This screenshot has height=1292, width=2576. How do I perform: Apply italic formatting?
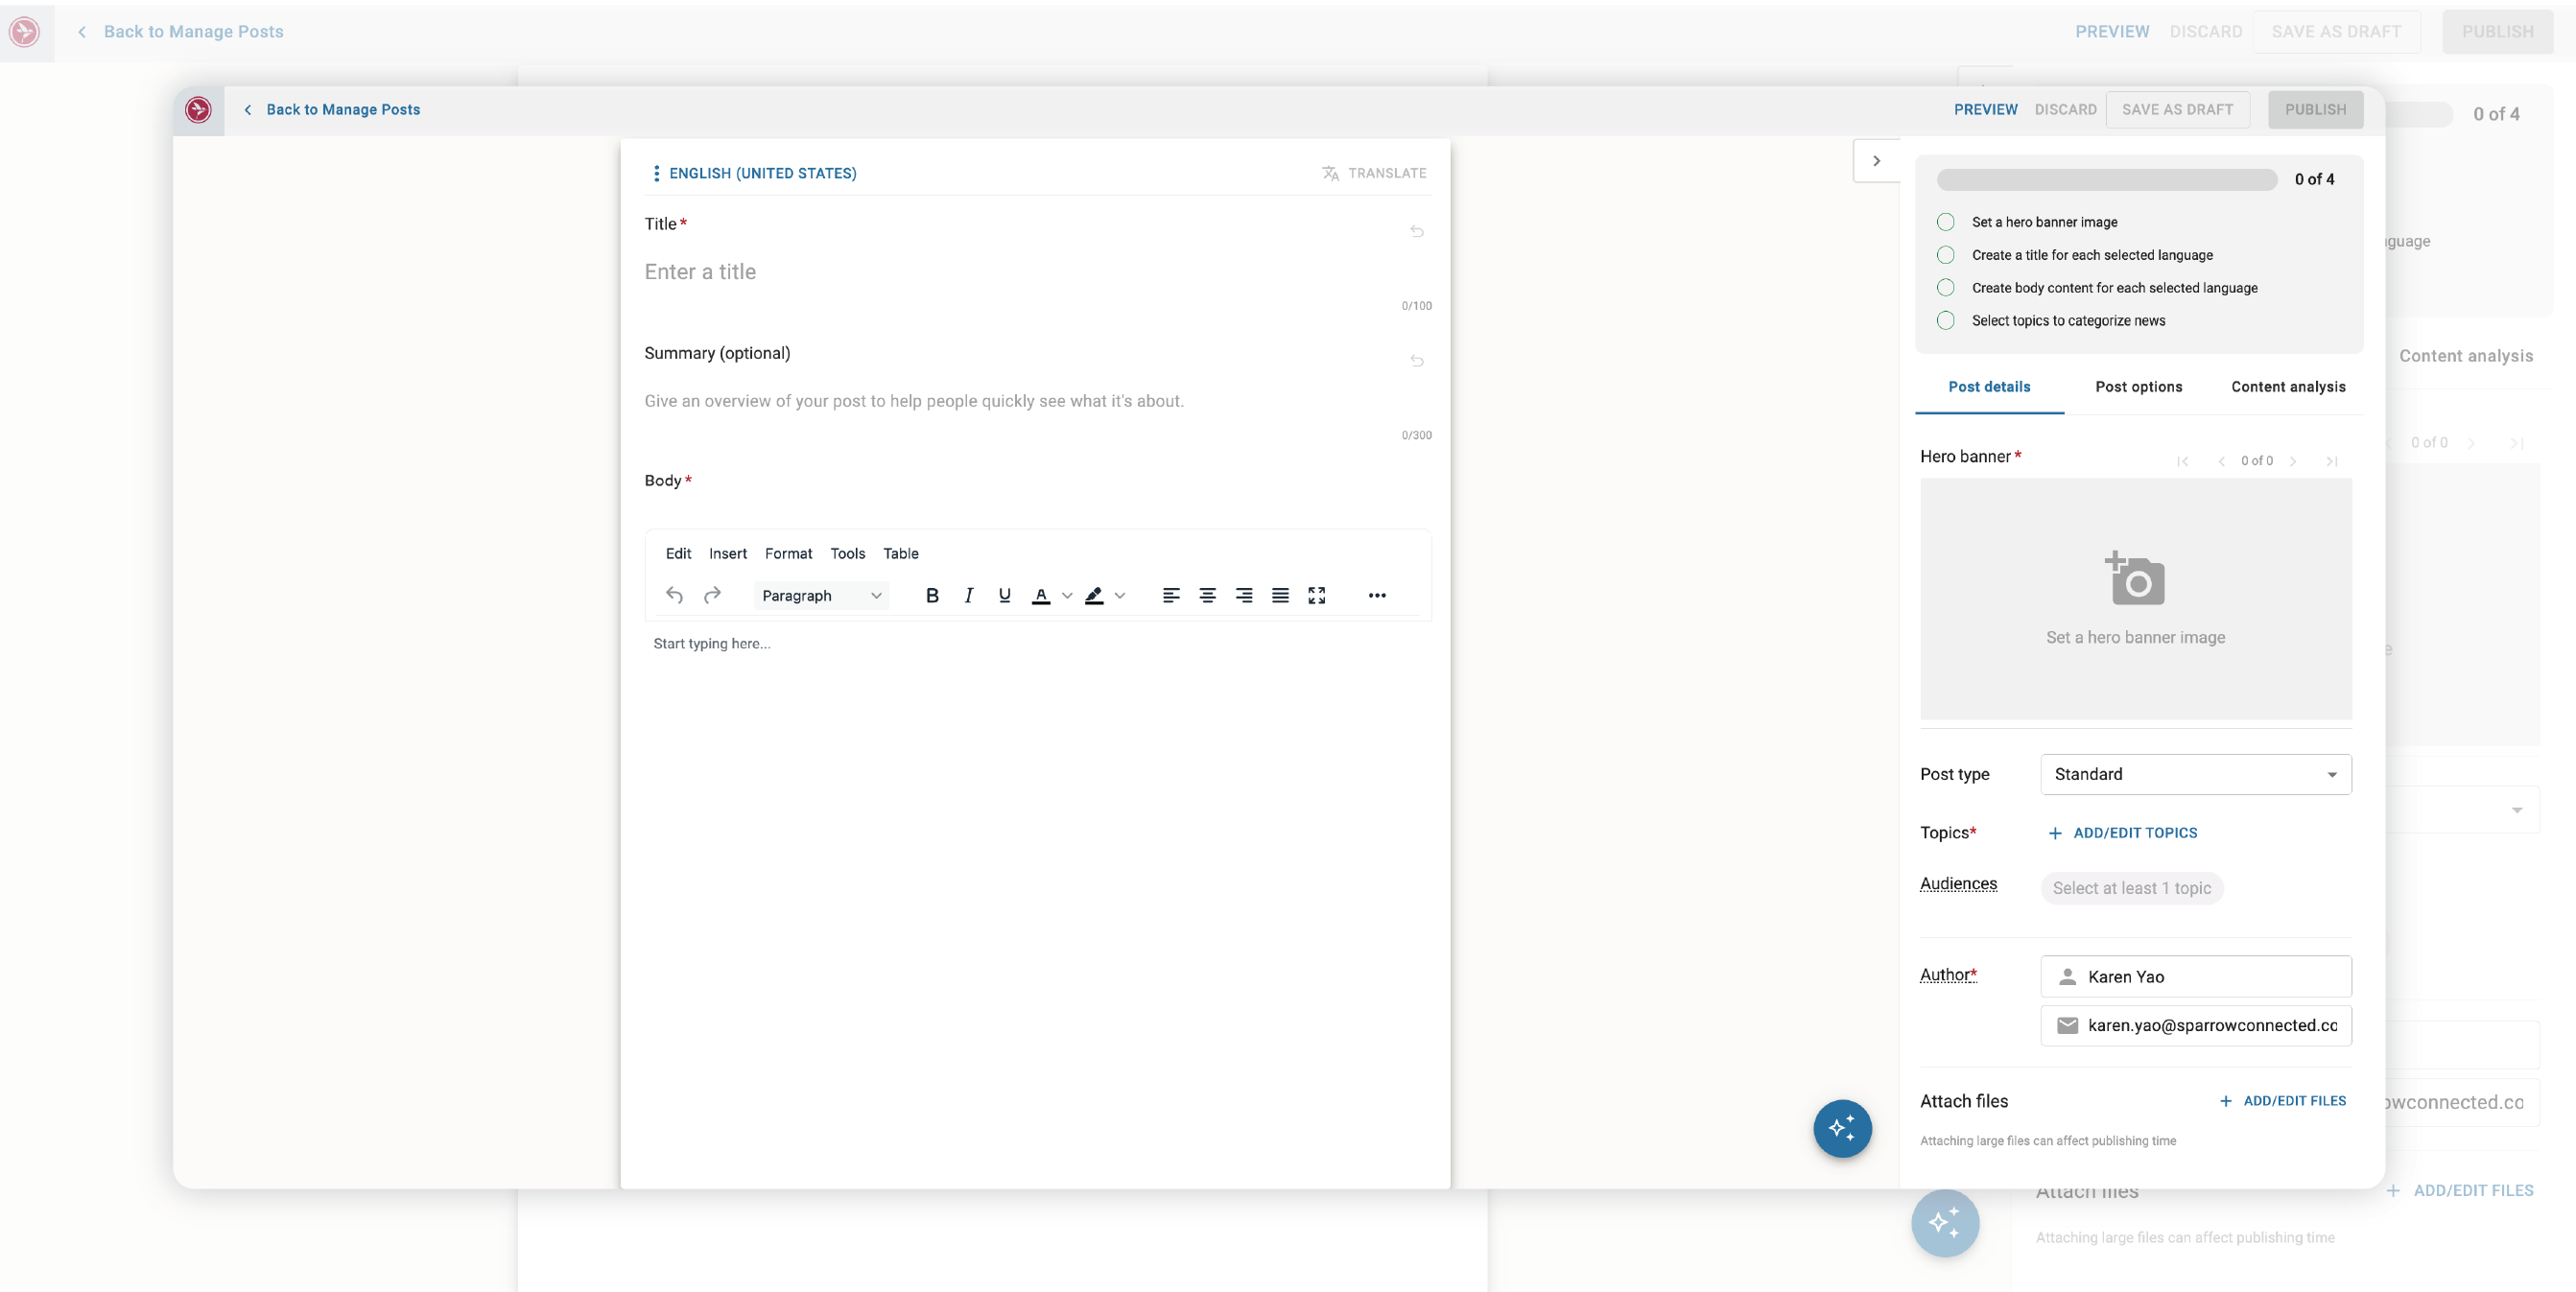point(968,595)
